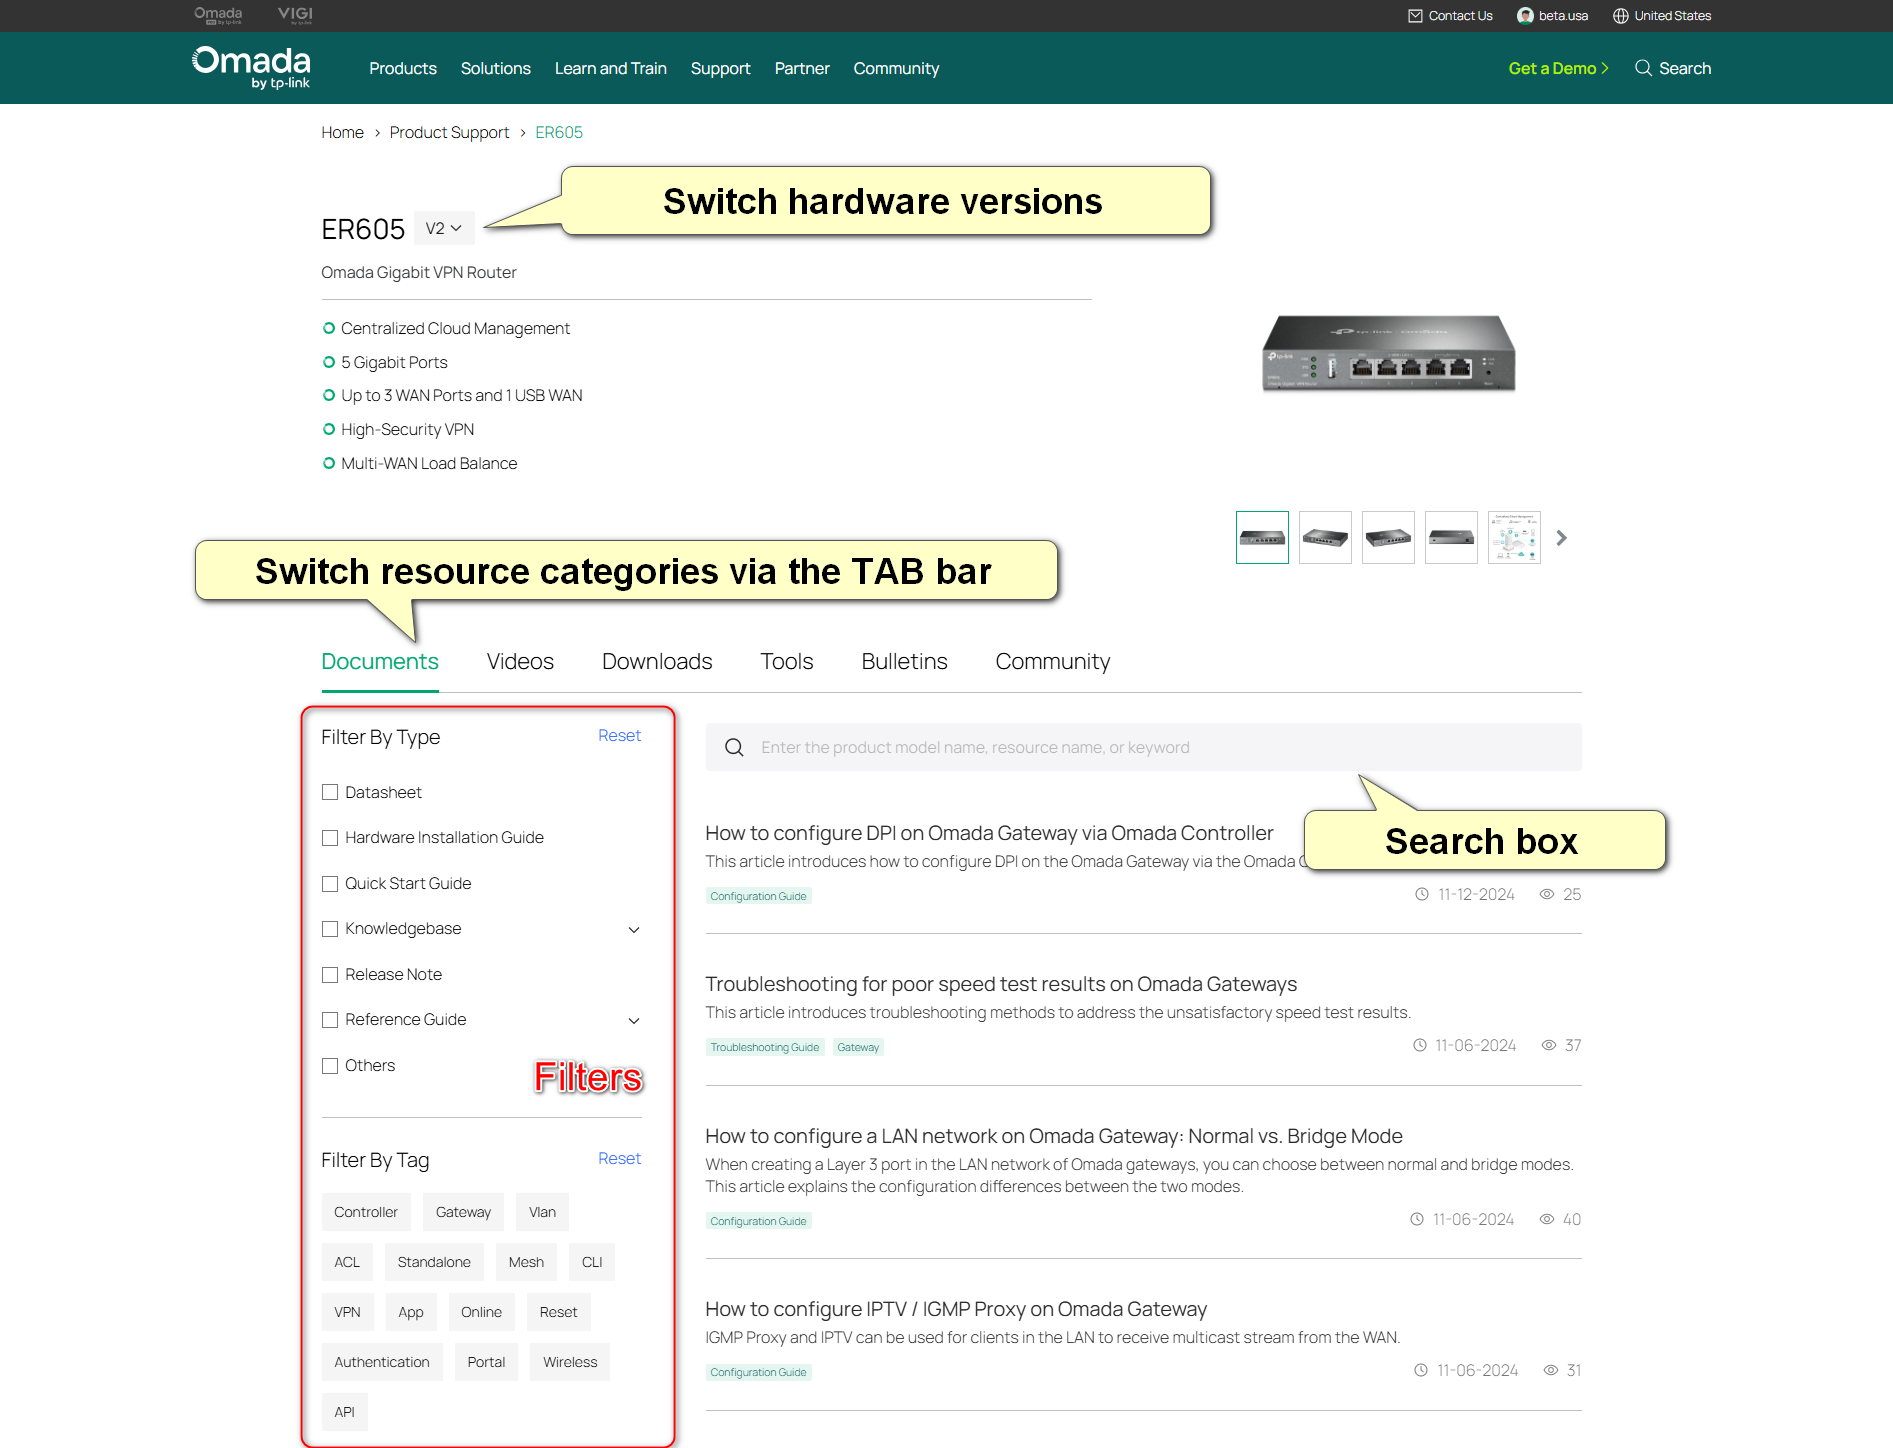The image size is (1893, 1448).
Task: Click the ER605 breadcrumb link
Action: tap(559, 133)
